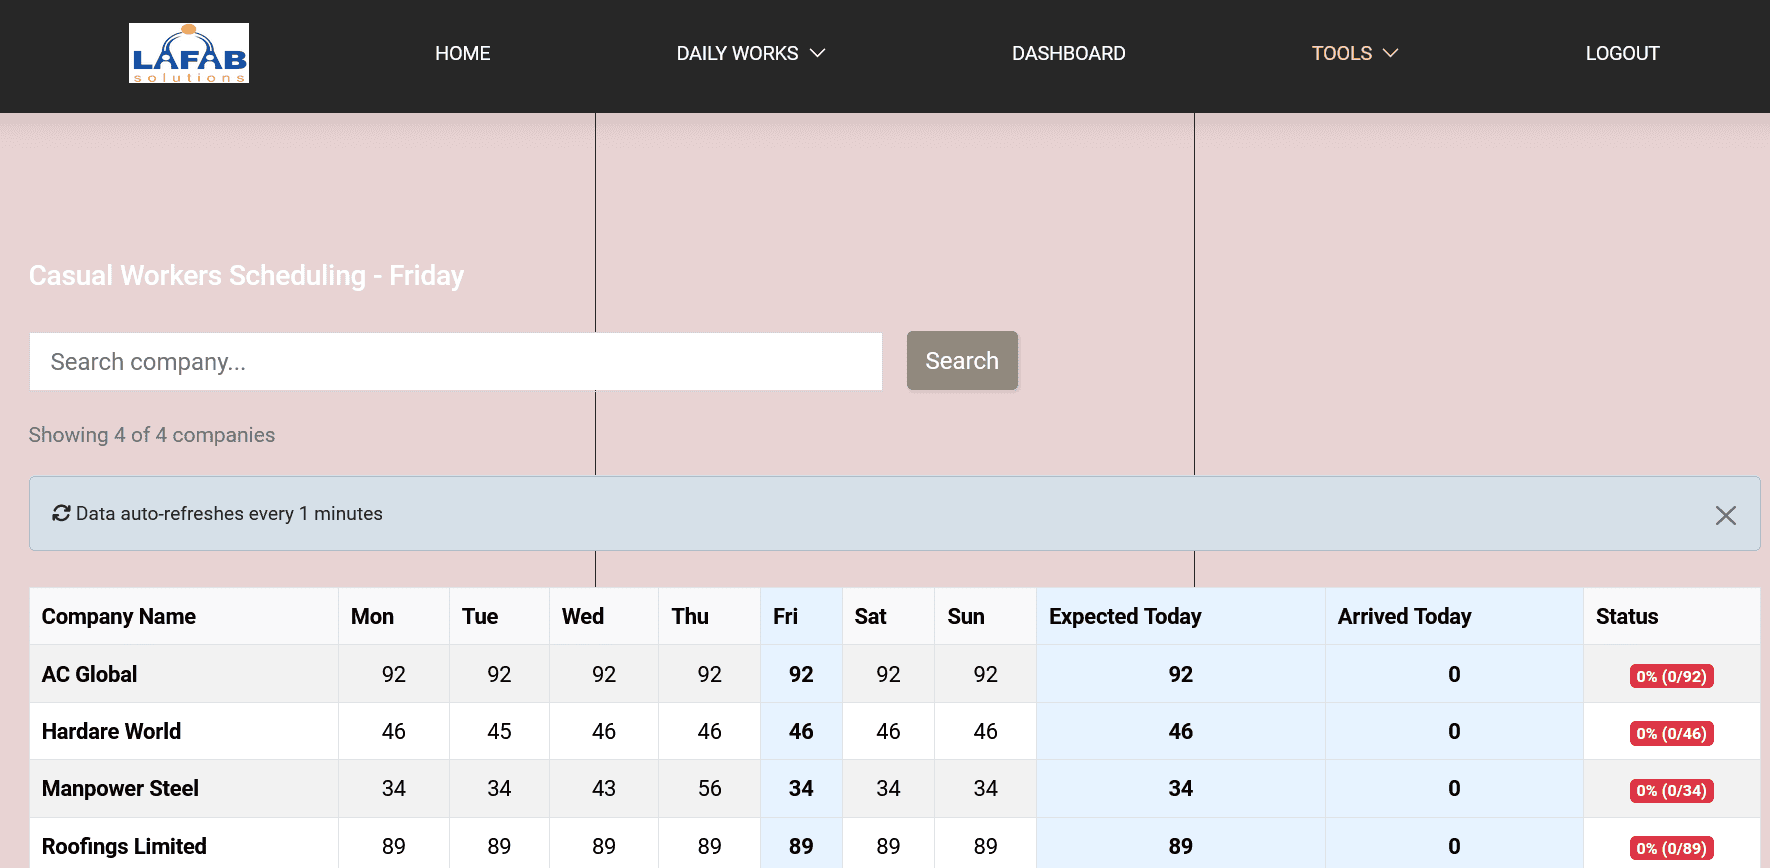Go to DASHBOARD
Viewport: 1770px width, 868px height.
point(1068,53)
